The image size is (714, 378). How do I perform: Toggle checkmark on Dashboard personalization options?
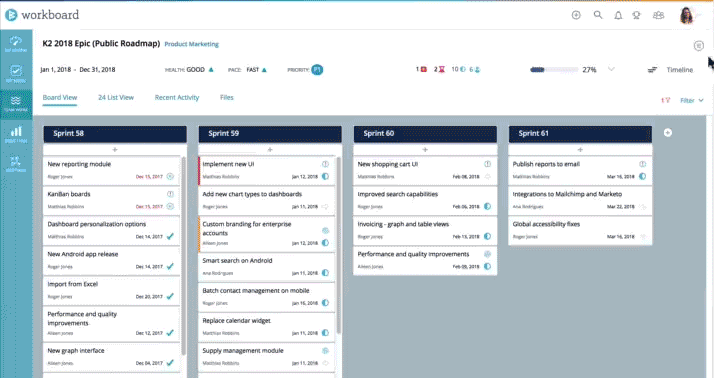(170, 236)
